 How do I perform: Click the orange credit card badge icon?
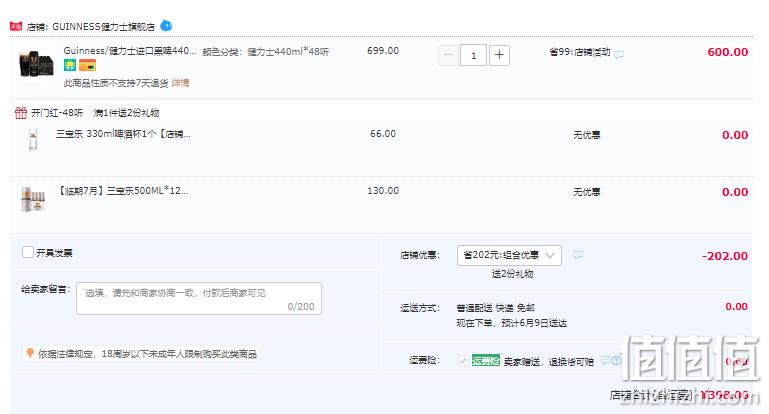87,65
